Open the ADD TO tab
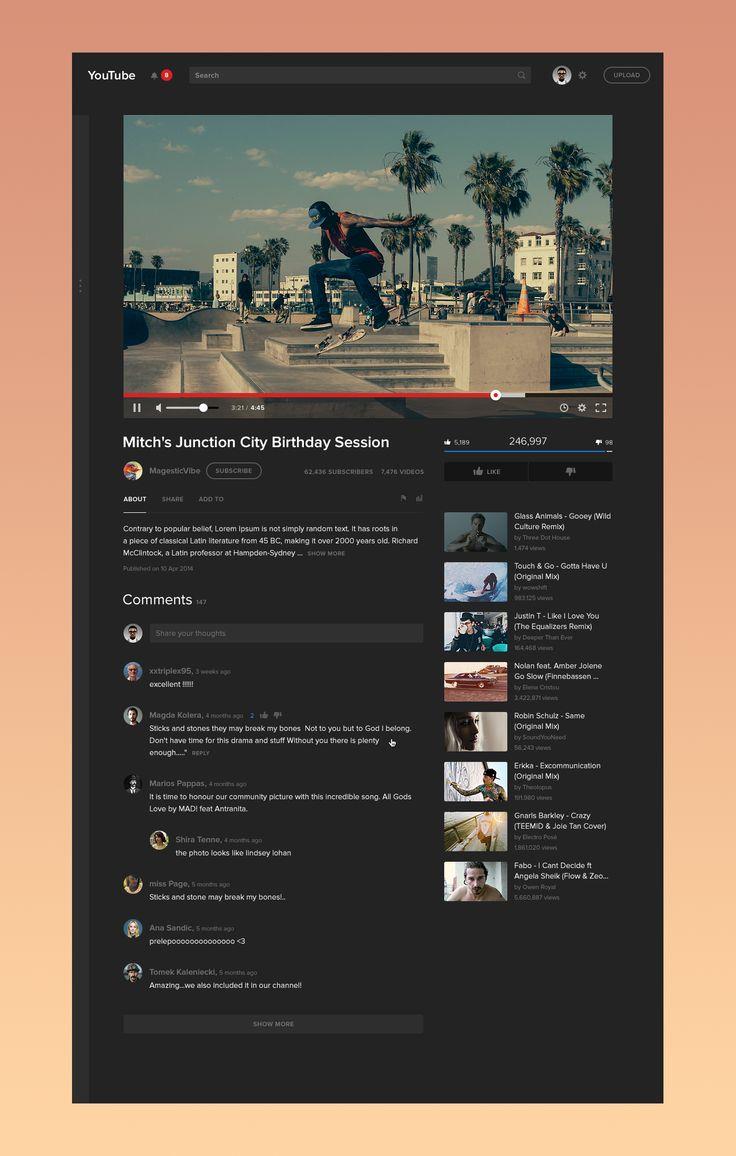Image resolution: width=736 pixels, height=1156 pixels. 211,499
